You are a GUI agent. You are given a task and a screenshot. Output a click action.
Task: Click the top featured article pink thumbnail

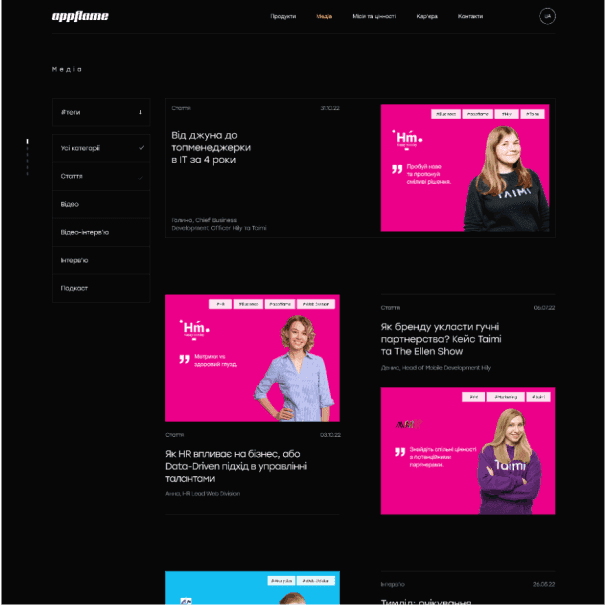point(464,168)
